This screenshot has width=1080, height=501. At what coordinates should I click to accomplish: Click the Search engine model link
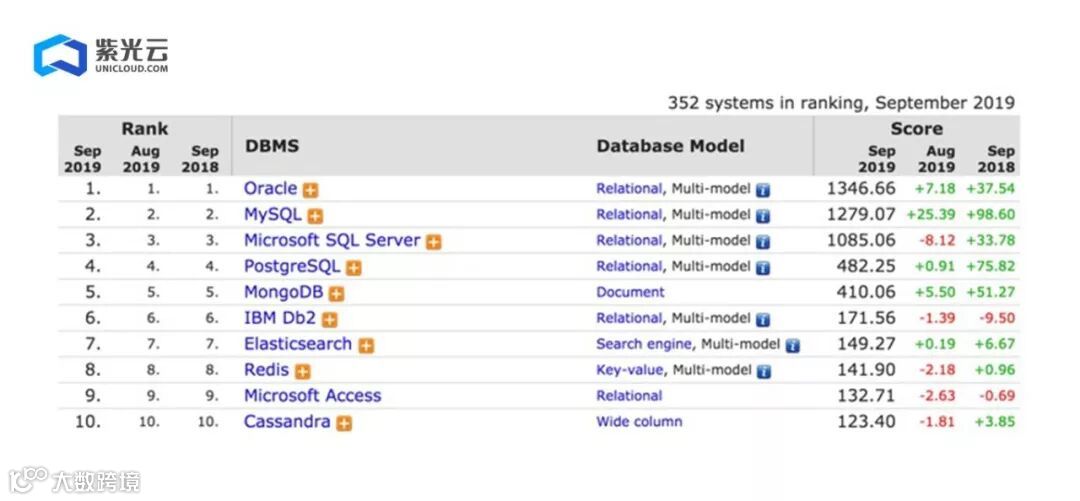643,345
